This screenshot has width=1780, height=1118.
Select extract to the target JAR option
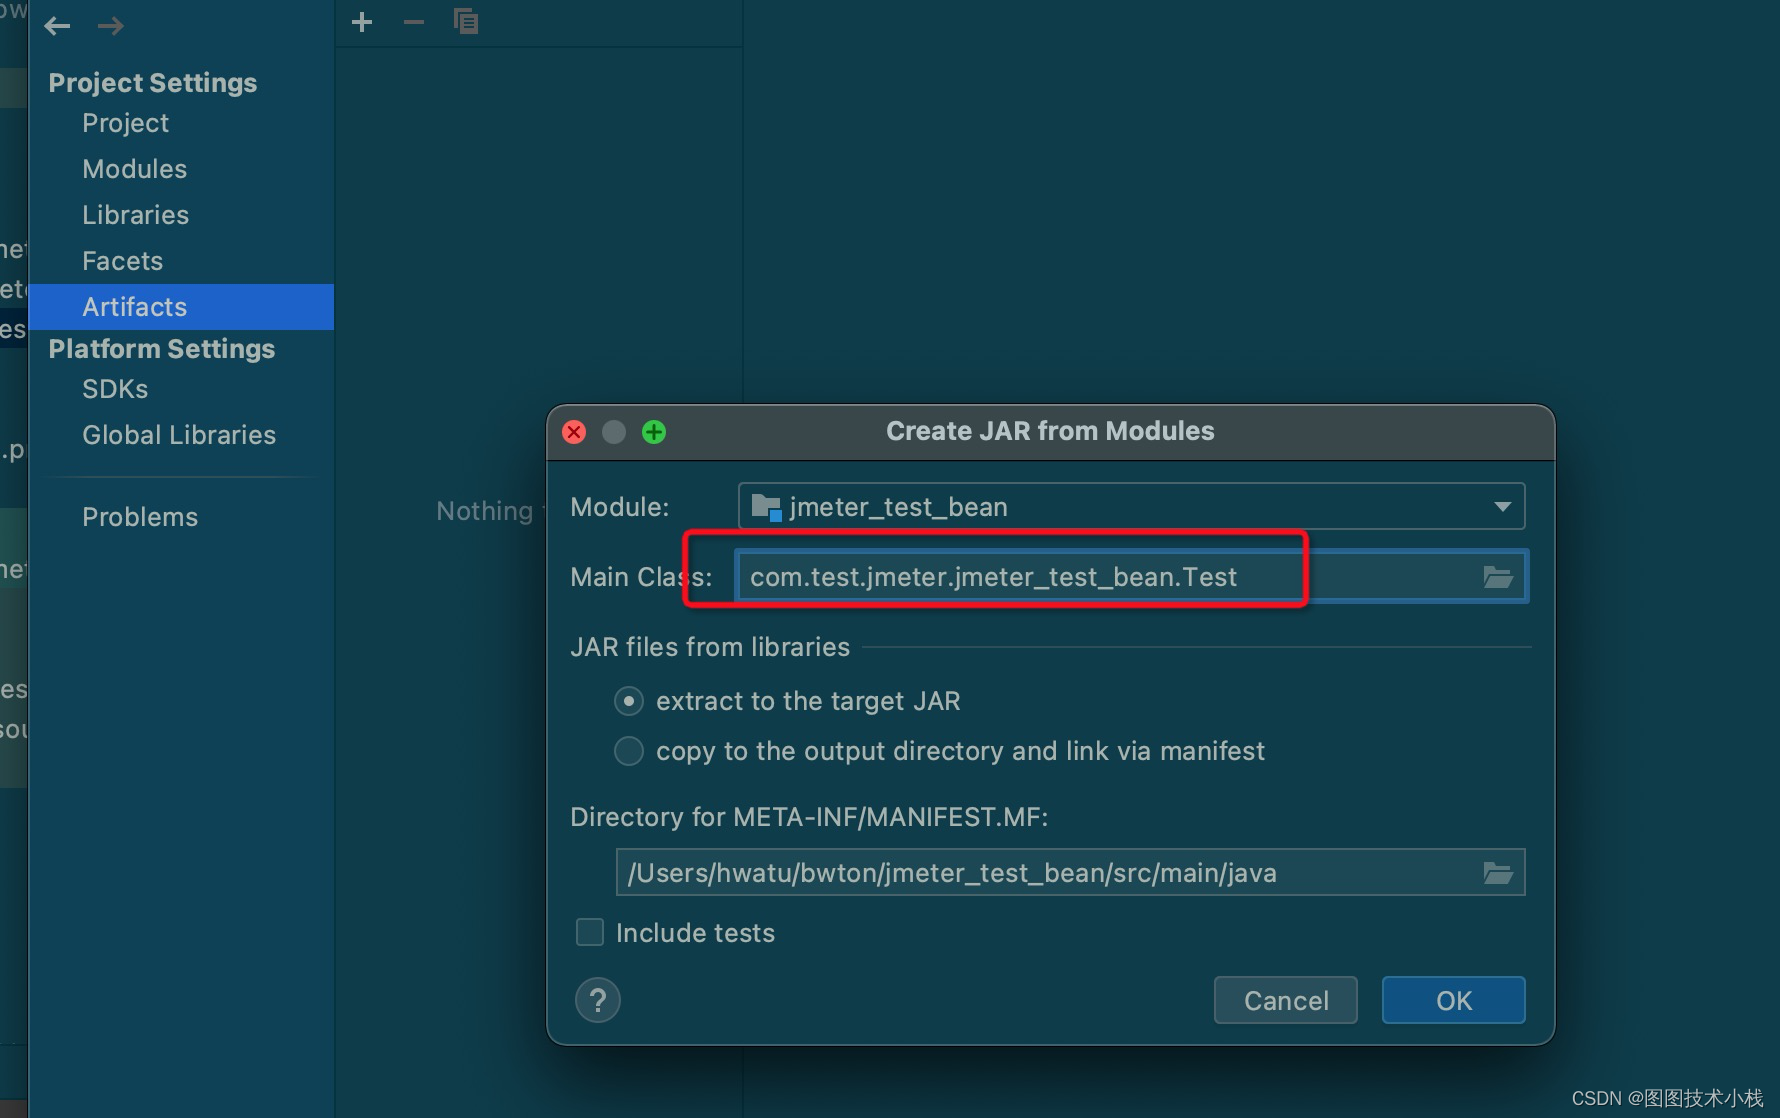click(628, 701)
